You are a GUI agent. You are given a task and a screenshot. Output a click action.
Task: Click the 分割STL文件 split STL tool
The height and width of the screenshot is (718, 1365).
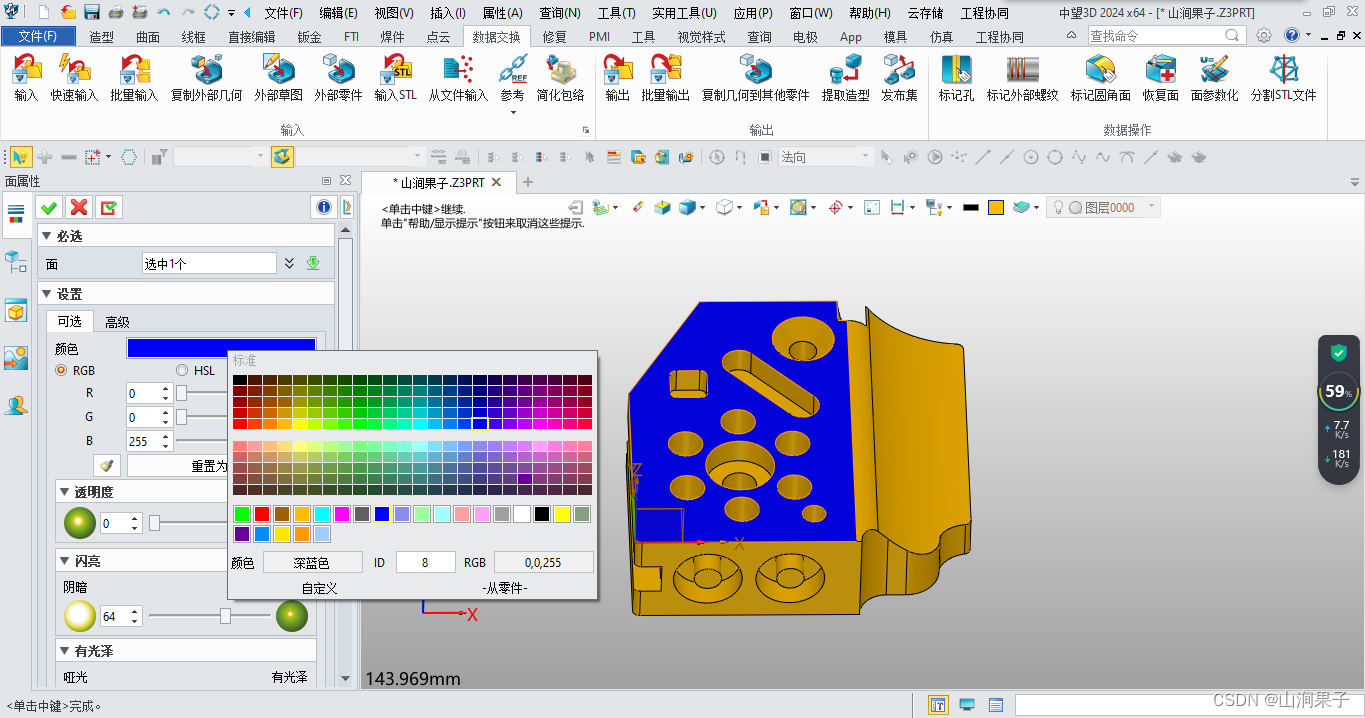tap(1285, 80)
